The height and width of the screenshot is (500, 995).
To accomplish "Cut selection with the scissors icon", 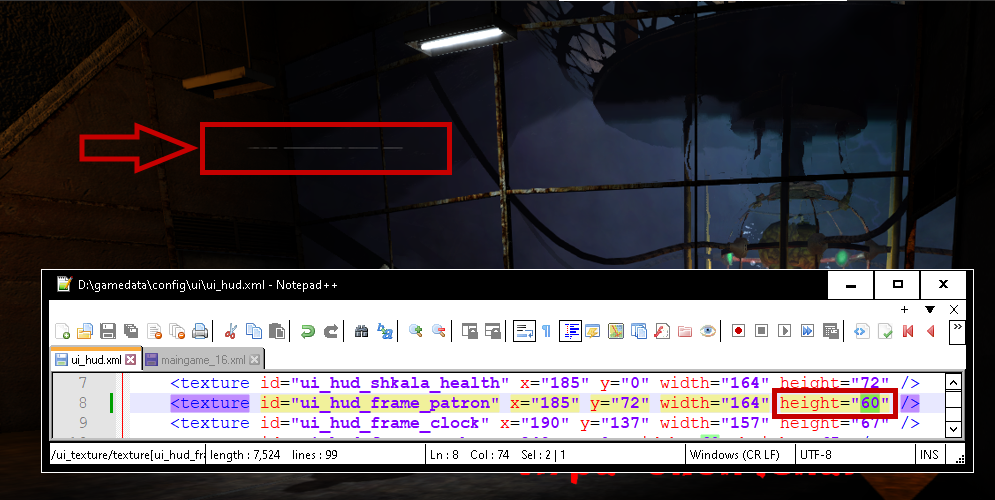I will coord(231,331).
